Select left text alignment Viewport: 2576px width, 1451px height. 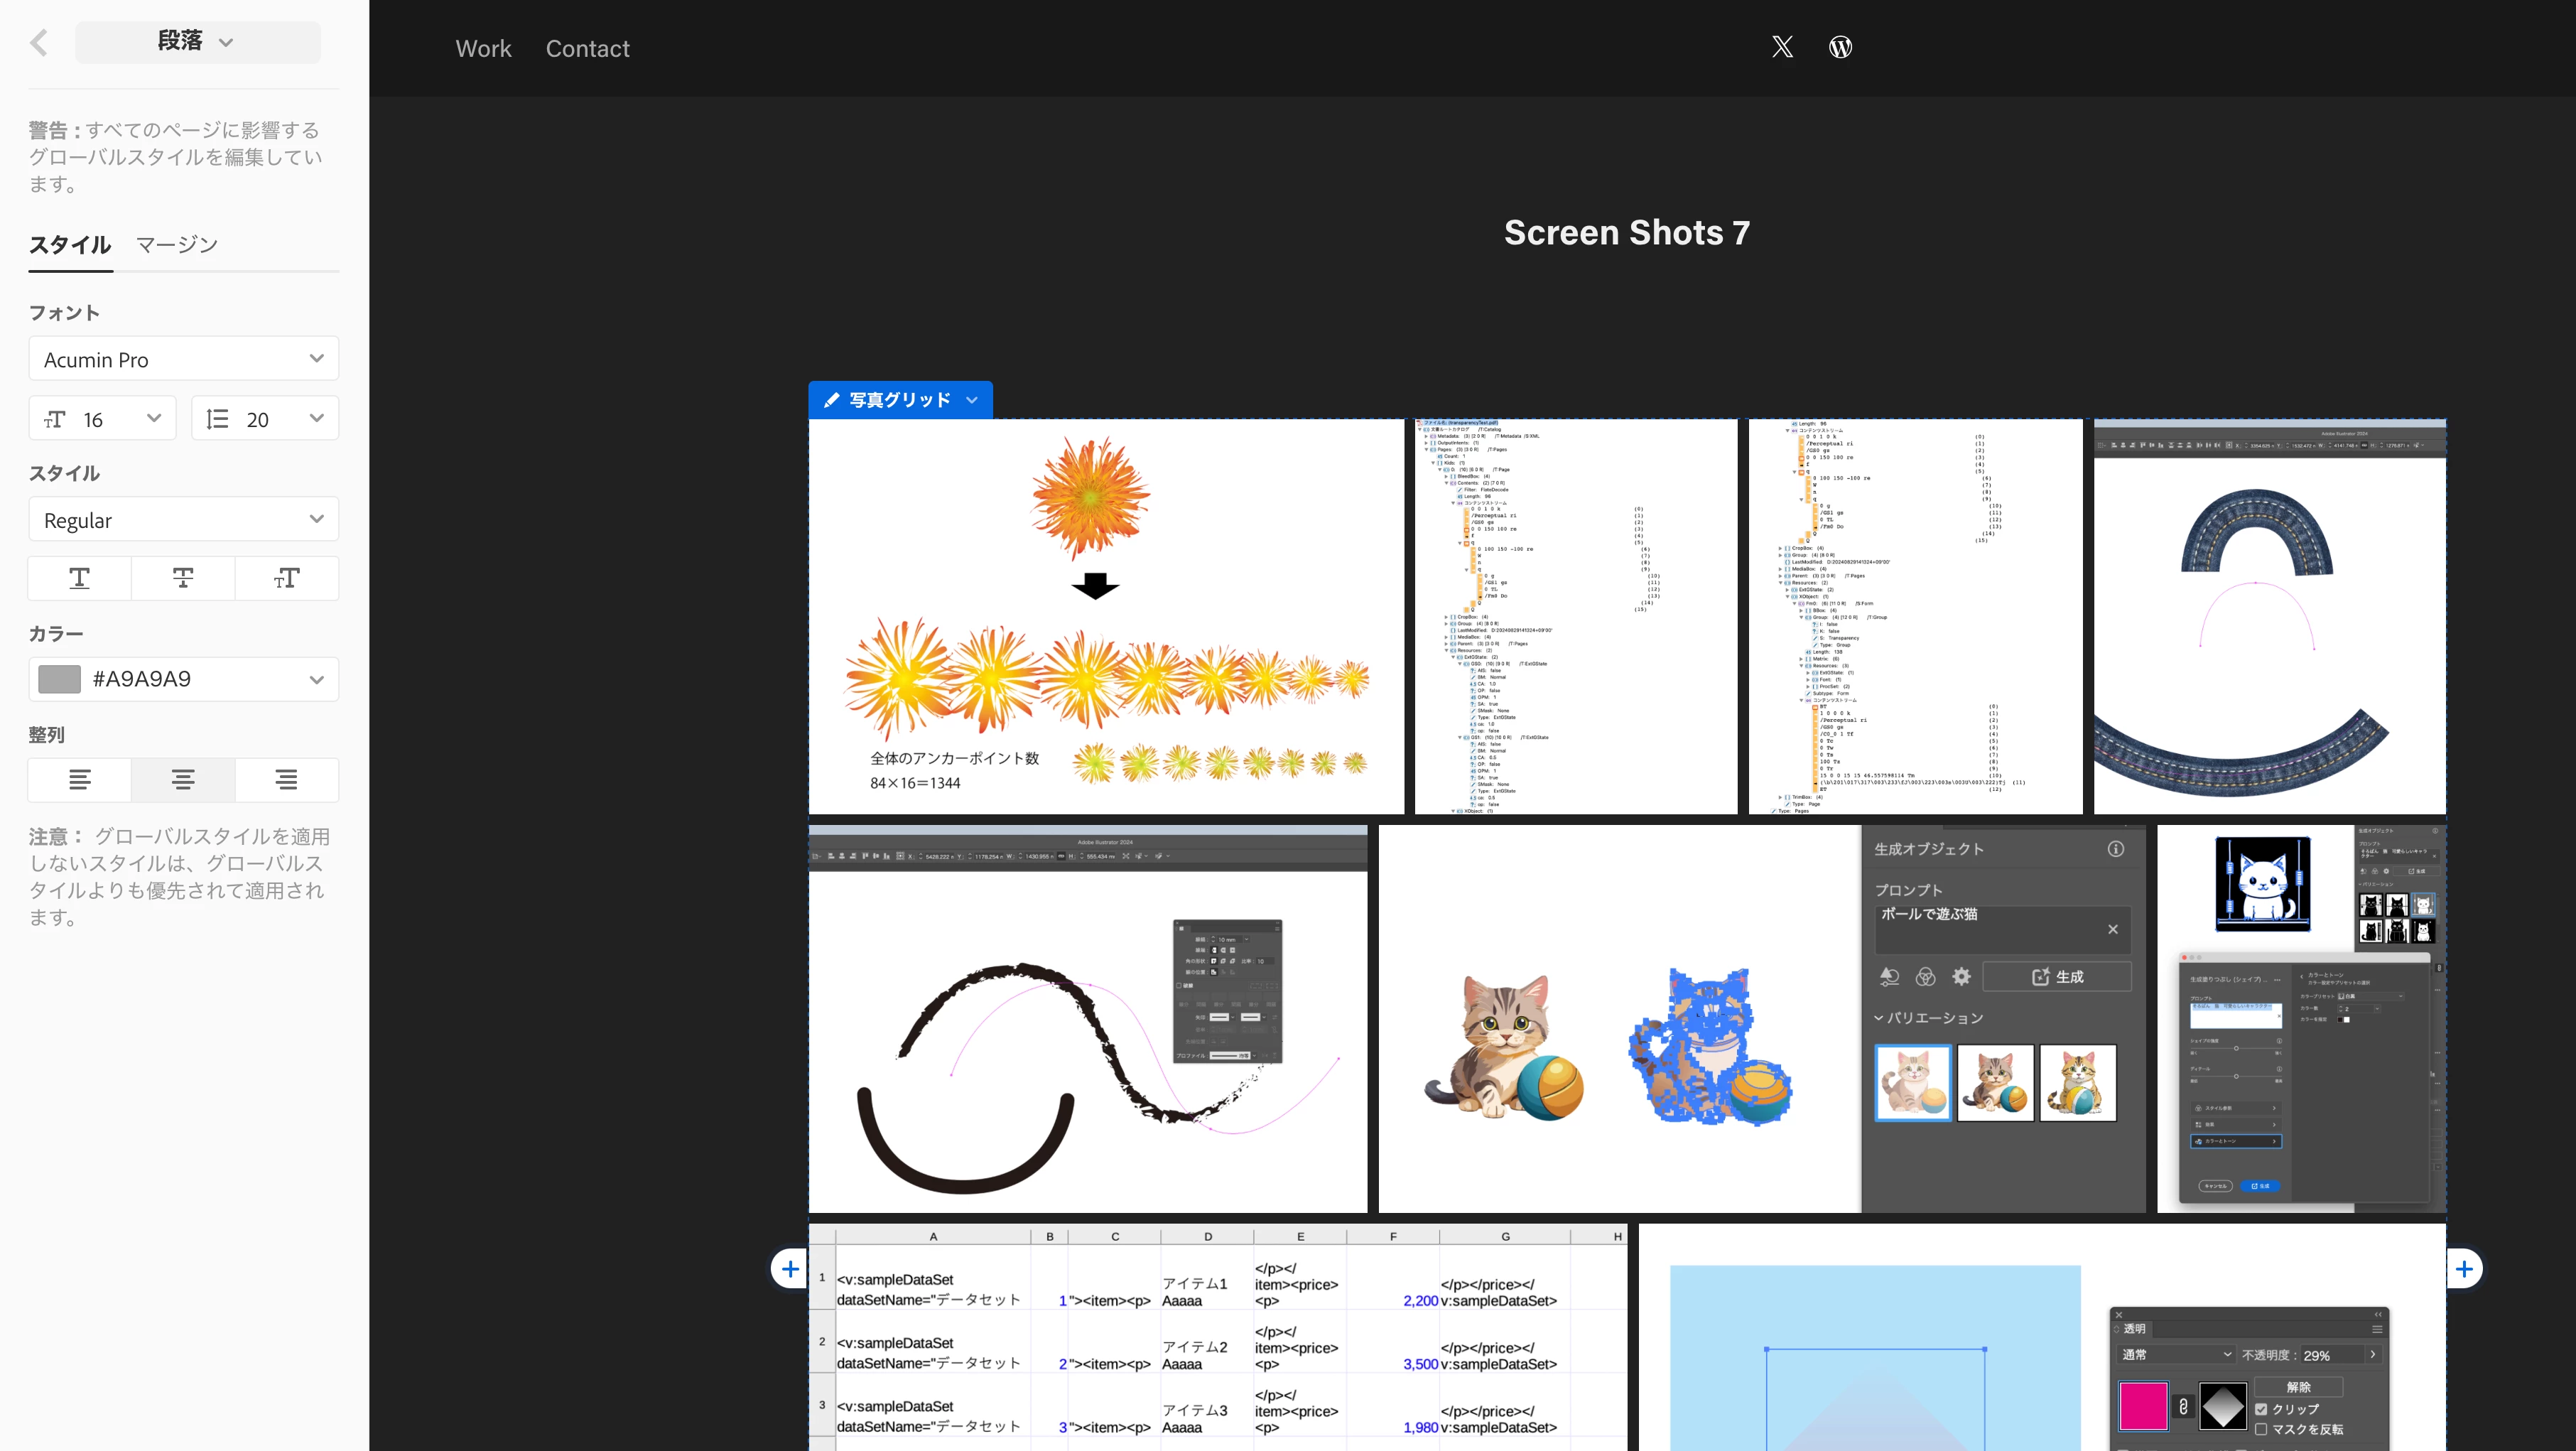coord(79,780)
